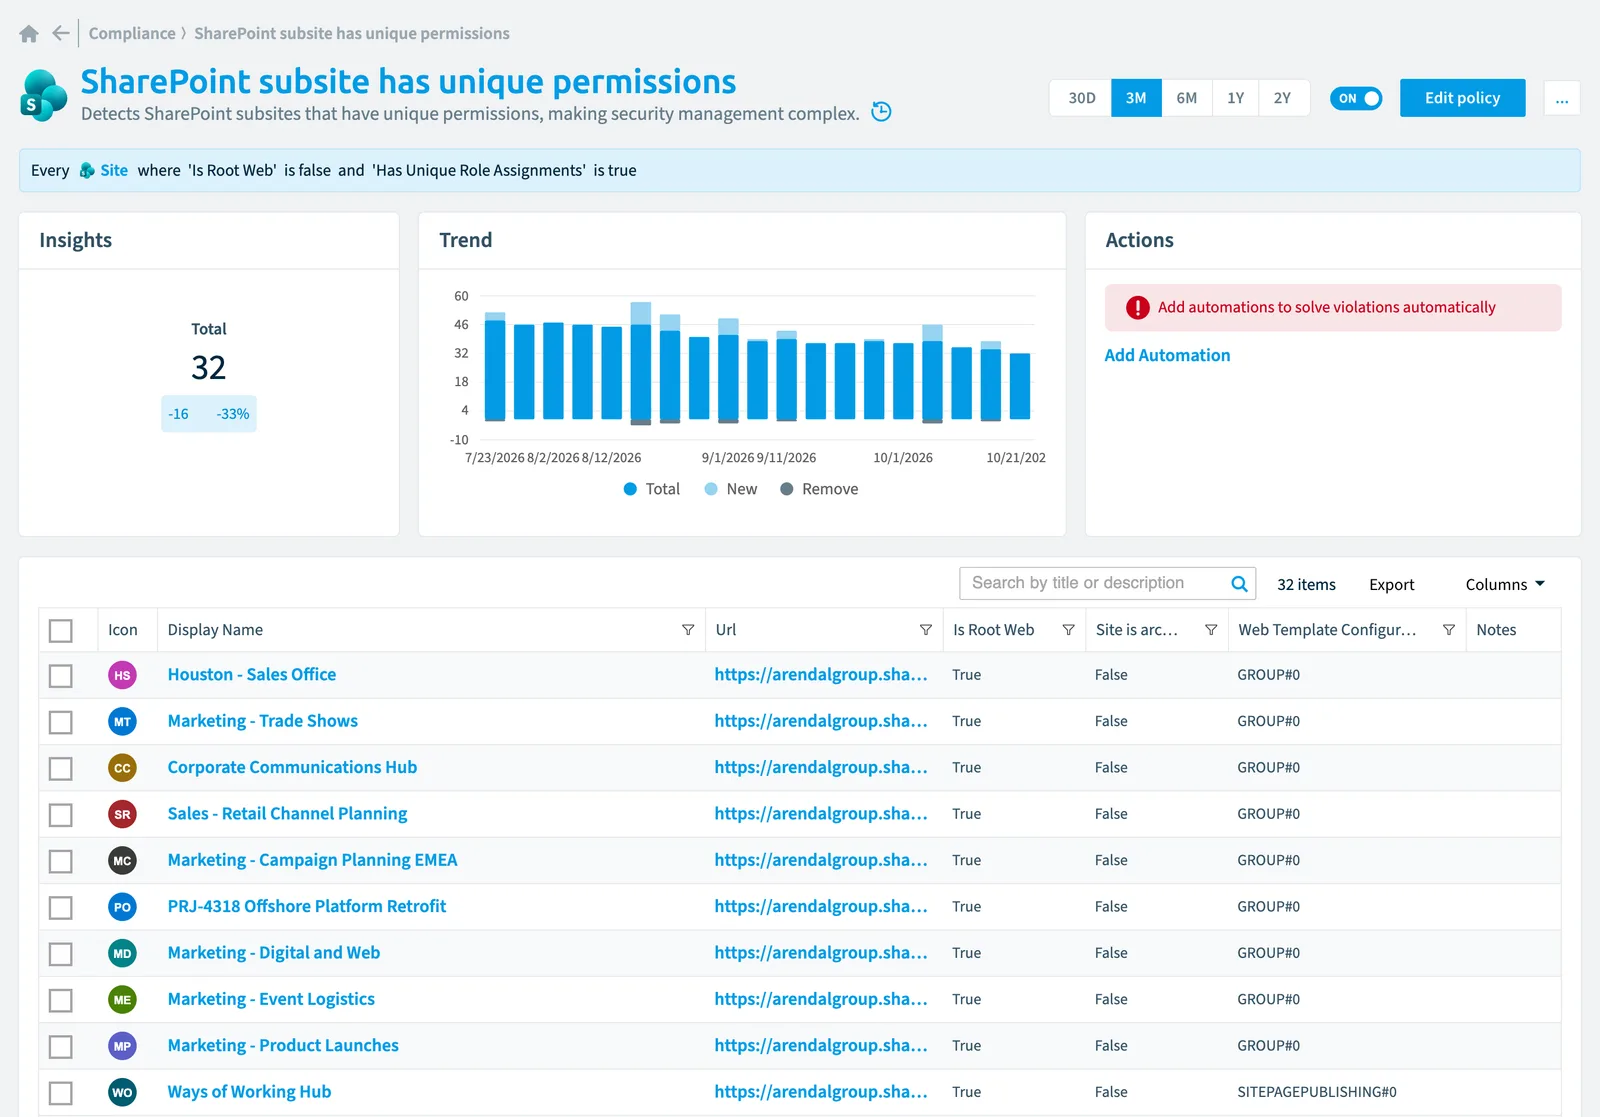
Task: Click the PO avatar icon
Action: point(122,907)
